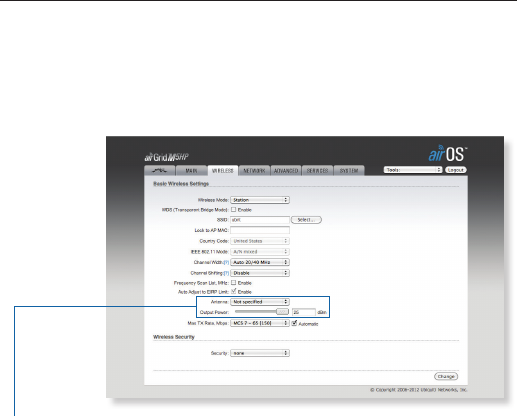Open Channel Width help link
The image size is (517, 416).
tap(226, 263)
